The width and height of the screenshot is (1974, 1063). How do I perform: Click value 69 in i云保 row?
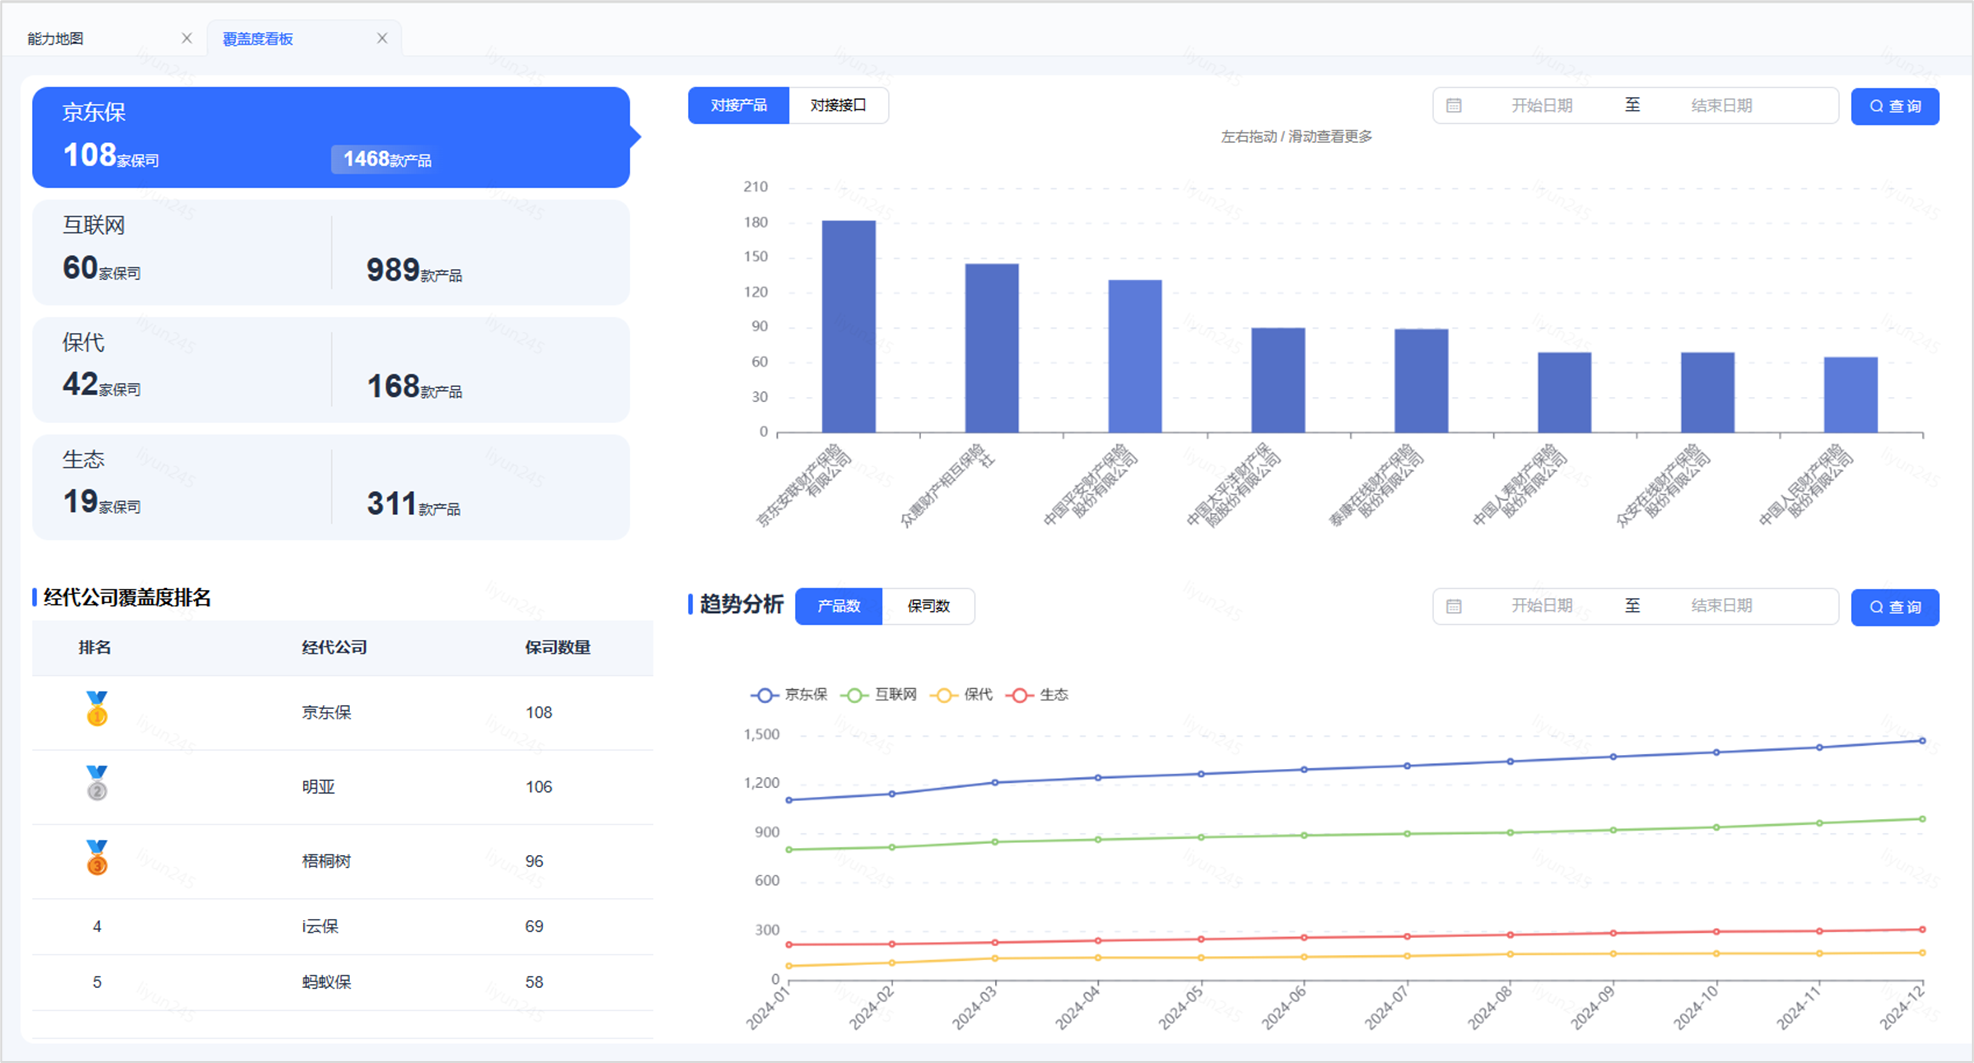pos(534,927)
